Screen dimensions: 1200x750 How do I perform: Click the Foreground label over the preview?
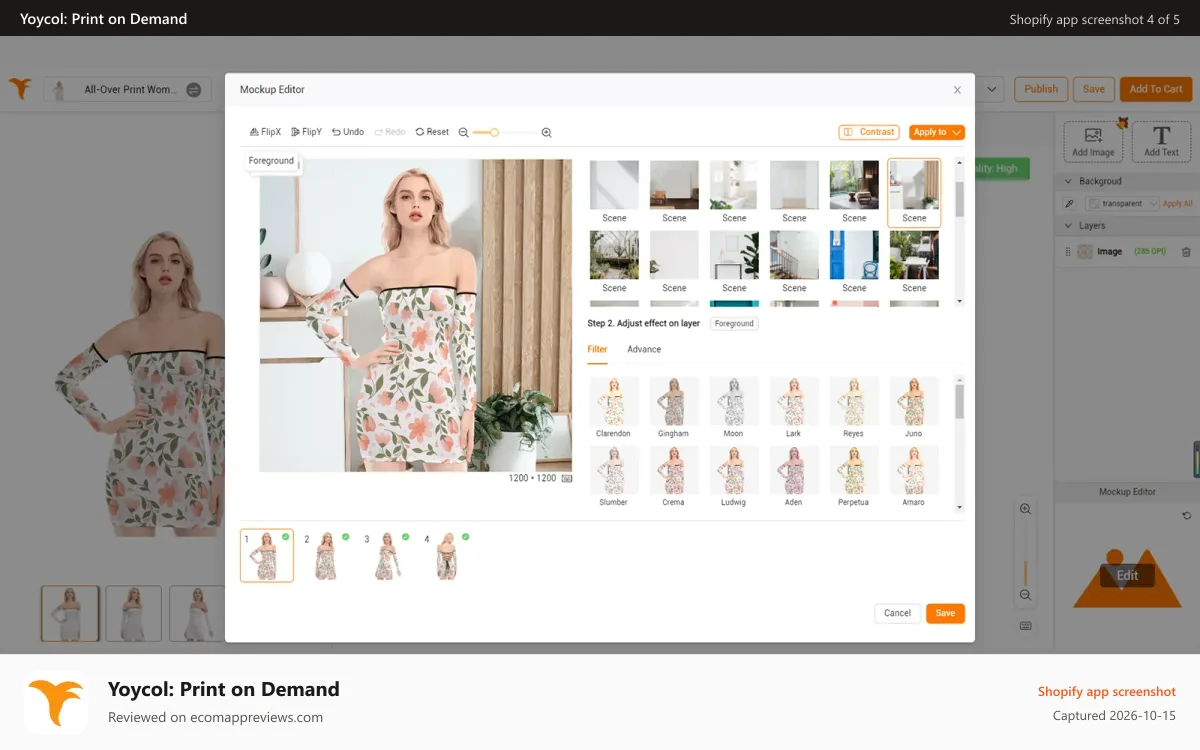(x=271, y=161)
